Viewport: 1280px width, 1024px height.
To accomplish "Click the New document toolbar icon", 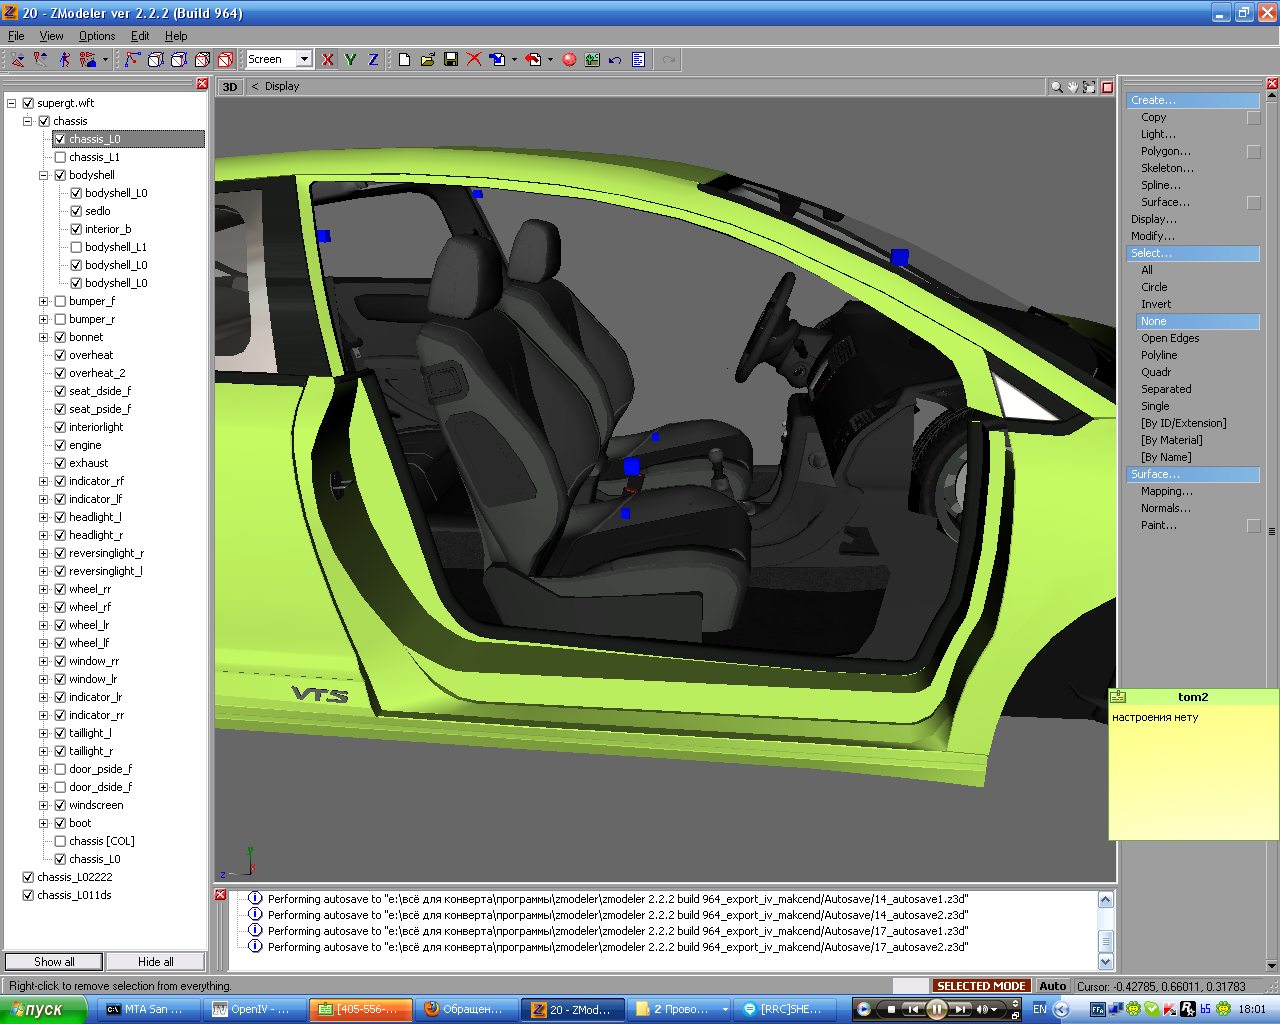I will [404, 60].
